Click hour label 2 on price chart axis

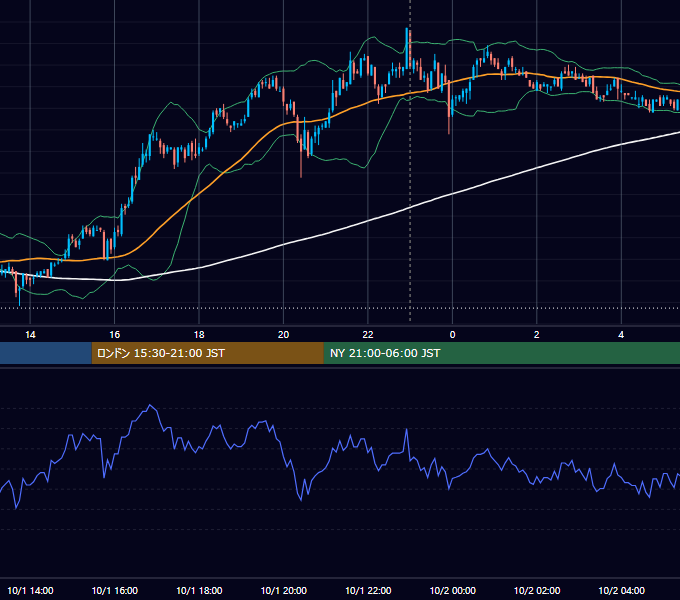pos(536,335)
